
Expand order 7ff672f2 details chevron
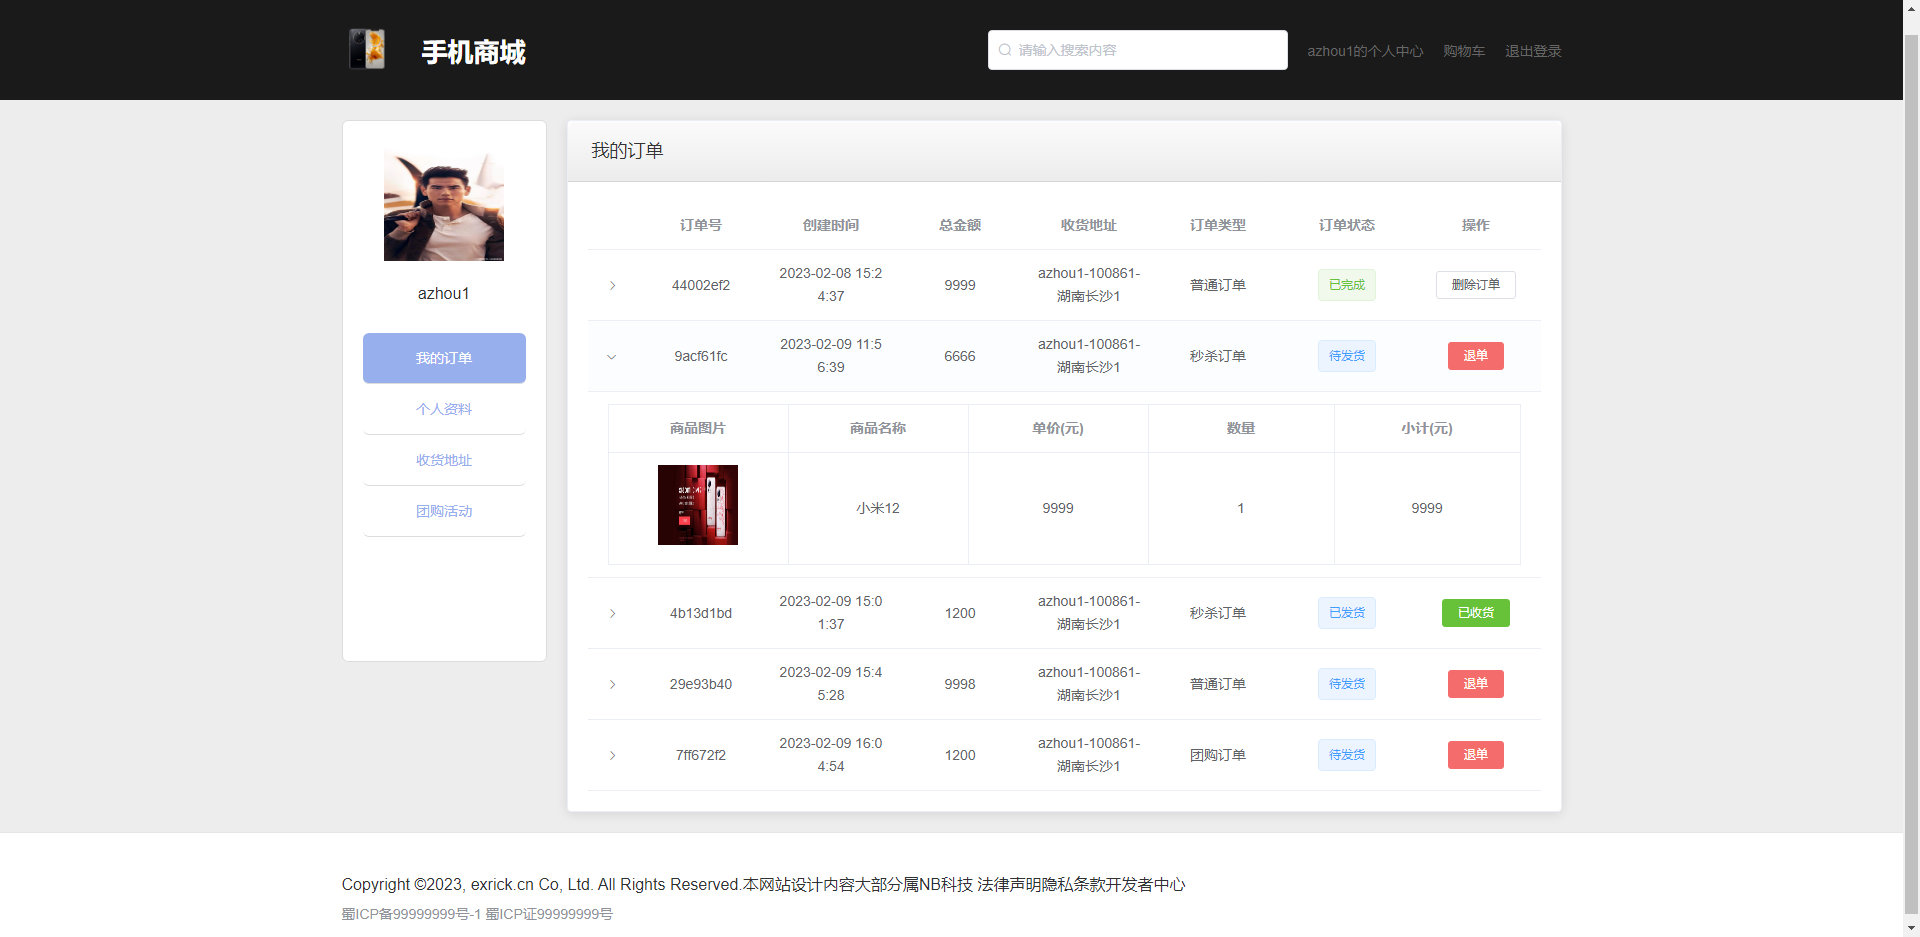pos(612,756)
